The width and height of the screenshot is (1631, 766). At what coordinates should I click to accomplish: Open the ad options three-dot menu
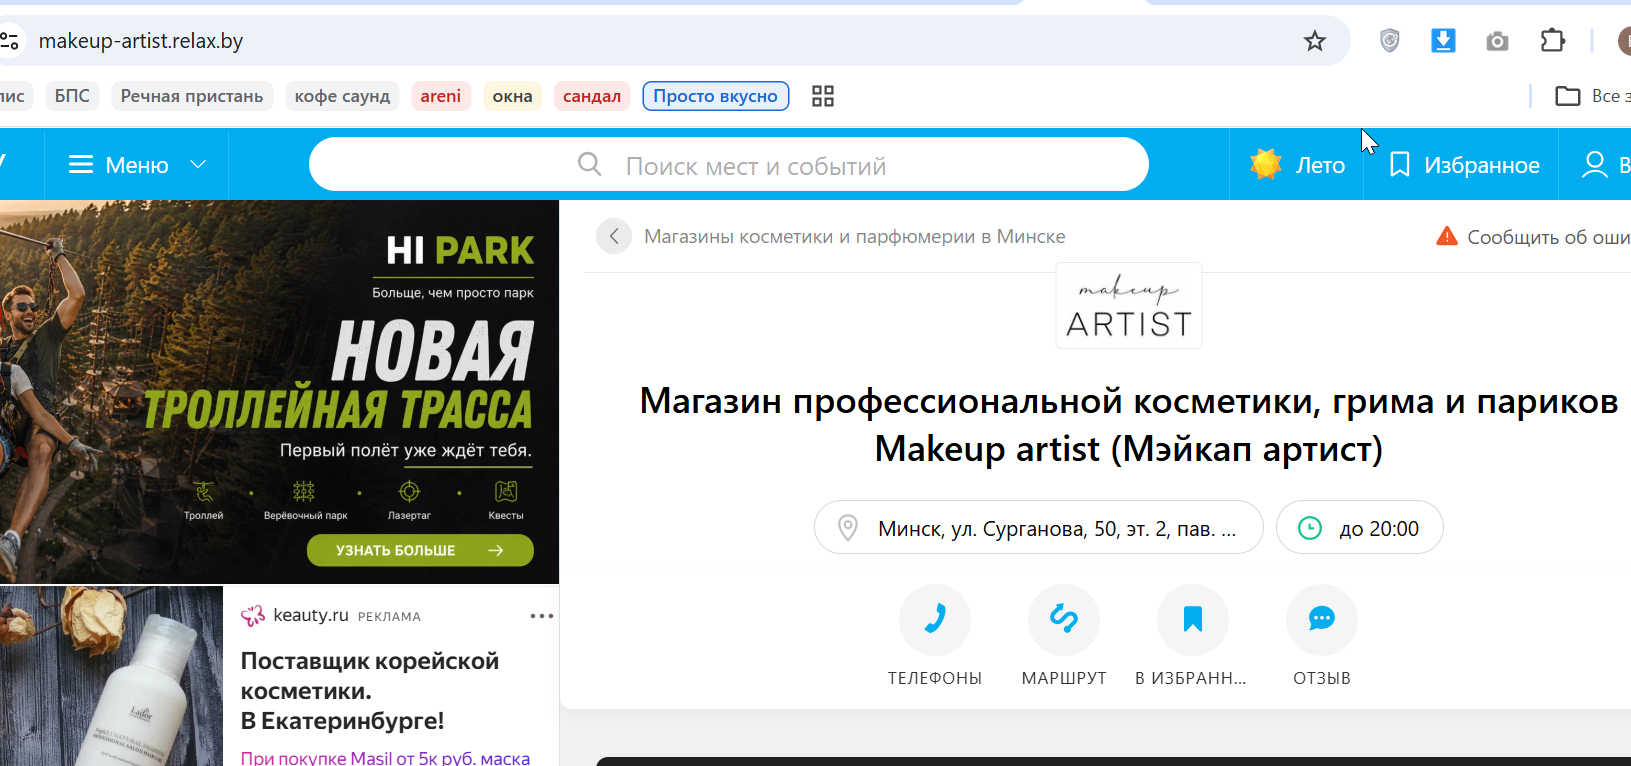(542, 616)
